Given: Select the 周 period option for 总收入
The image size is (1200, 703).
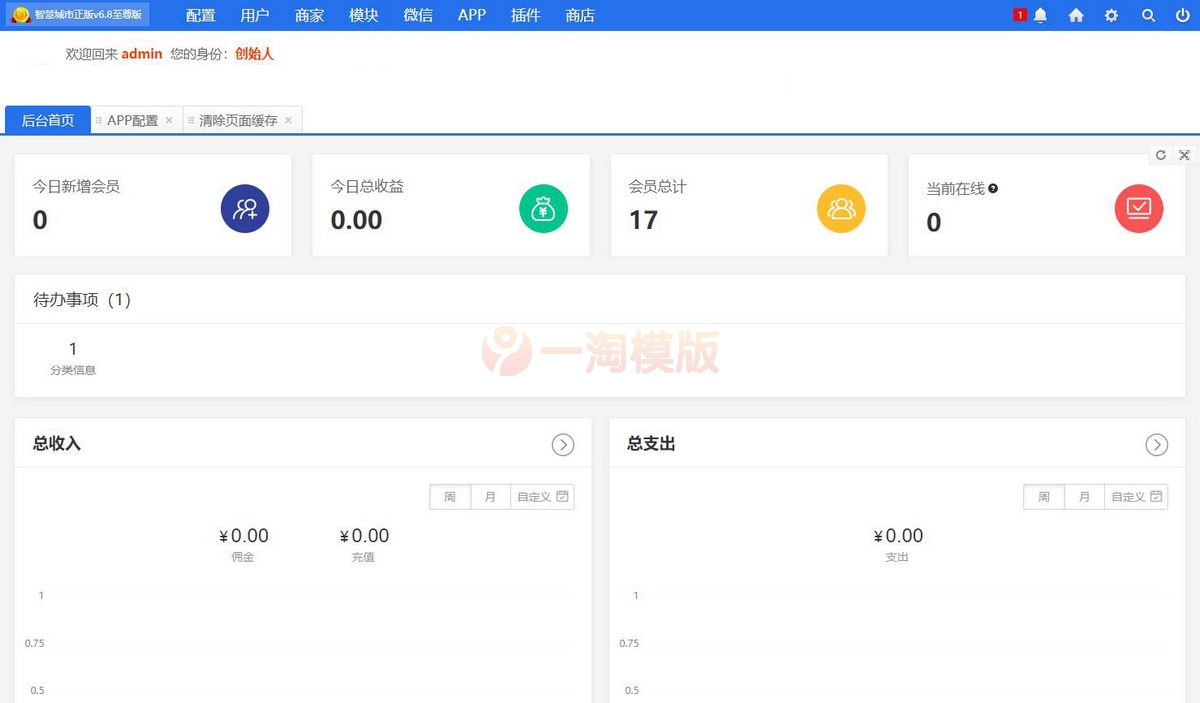Looking at the screenshot, I should click(x=449, y=496).
